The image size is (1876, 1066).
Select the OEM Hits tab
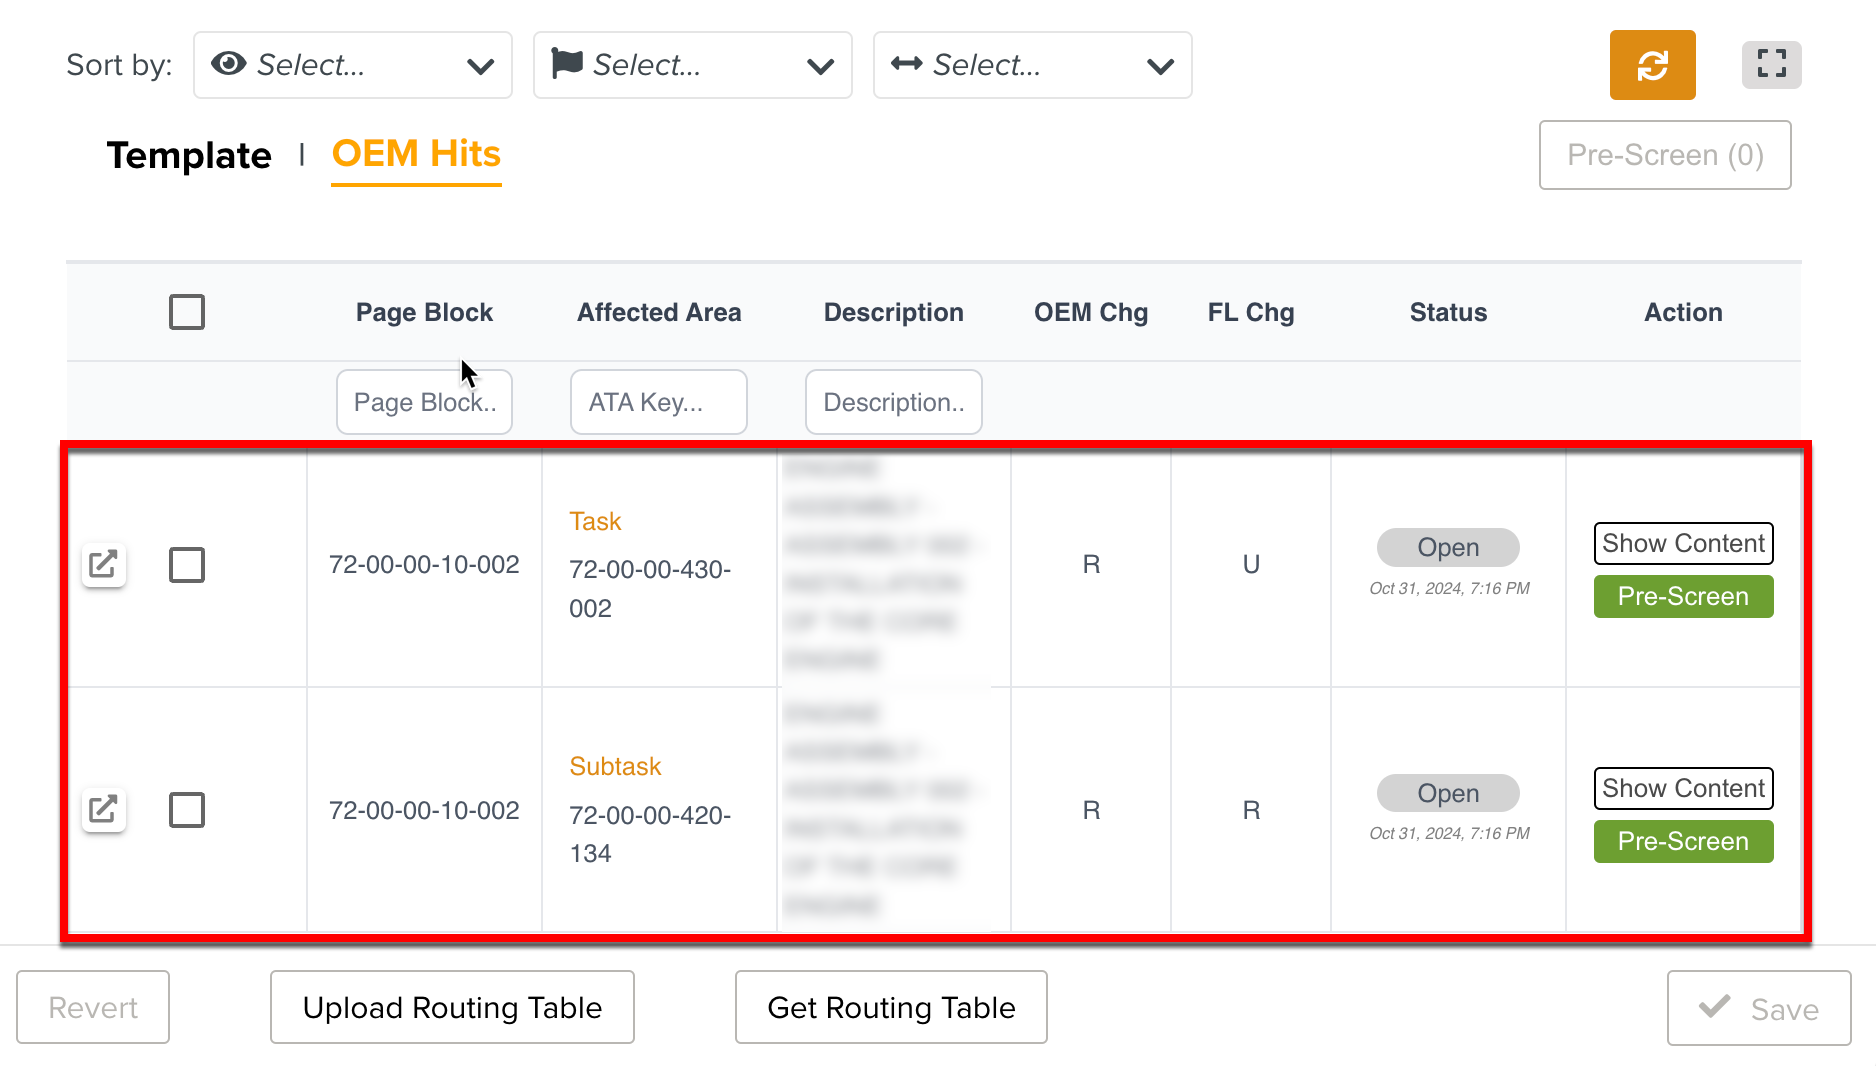point(416,154)
